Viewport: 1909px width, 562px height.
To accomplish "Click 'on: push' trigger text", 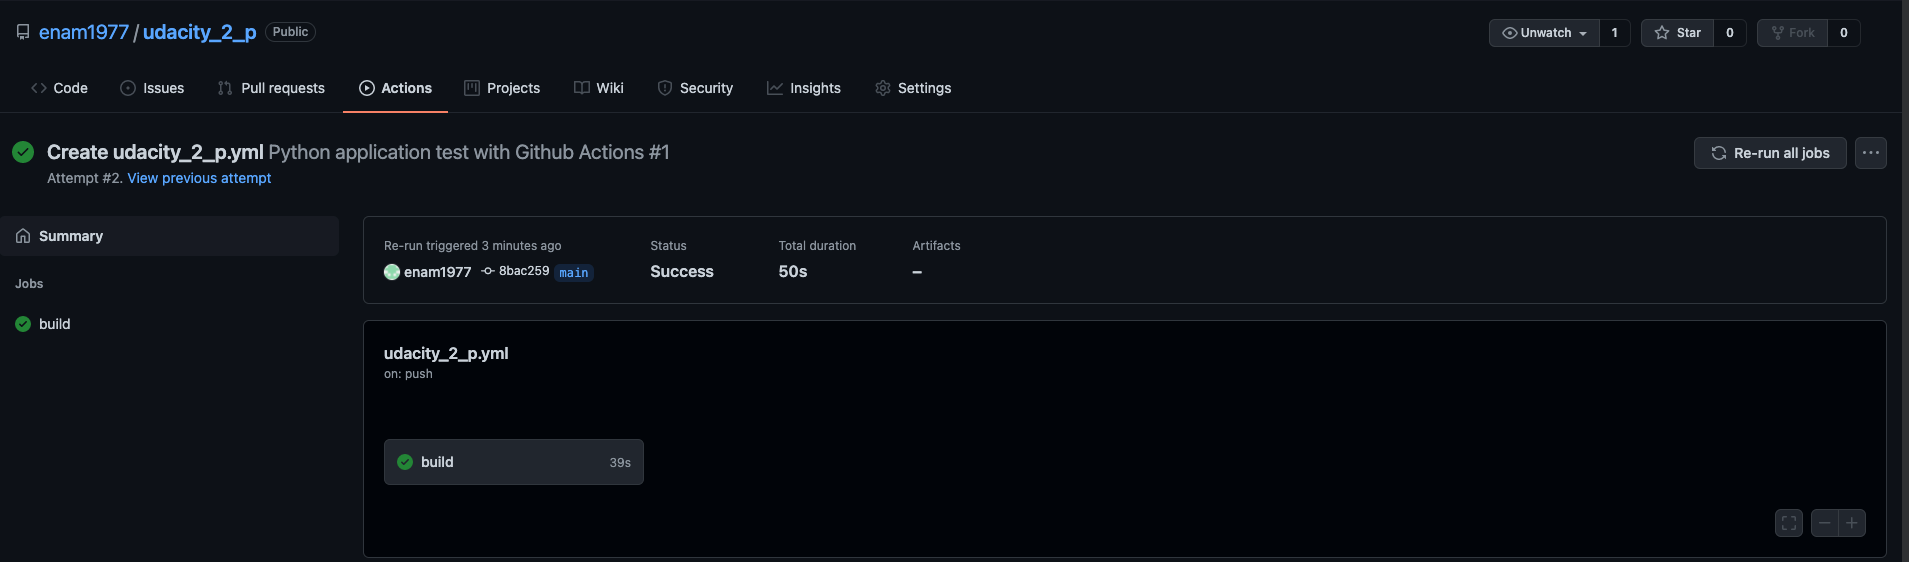I will [x=408, y=374].
